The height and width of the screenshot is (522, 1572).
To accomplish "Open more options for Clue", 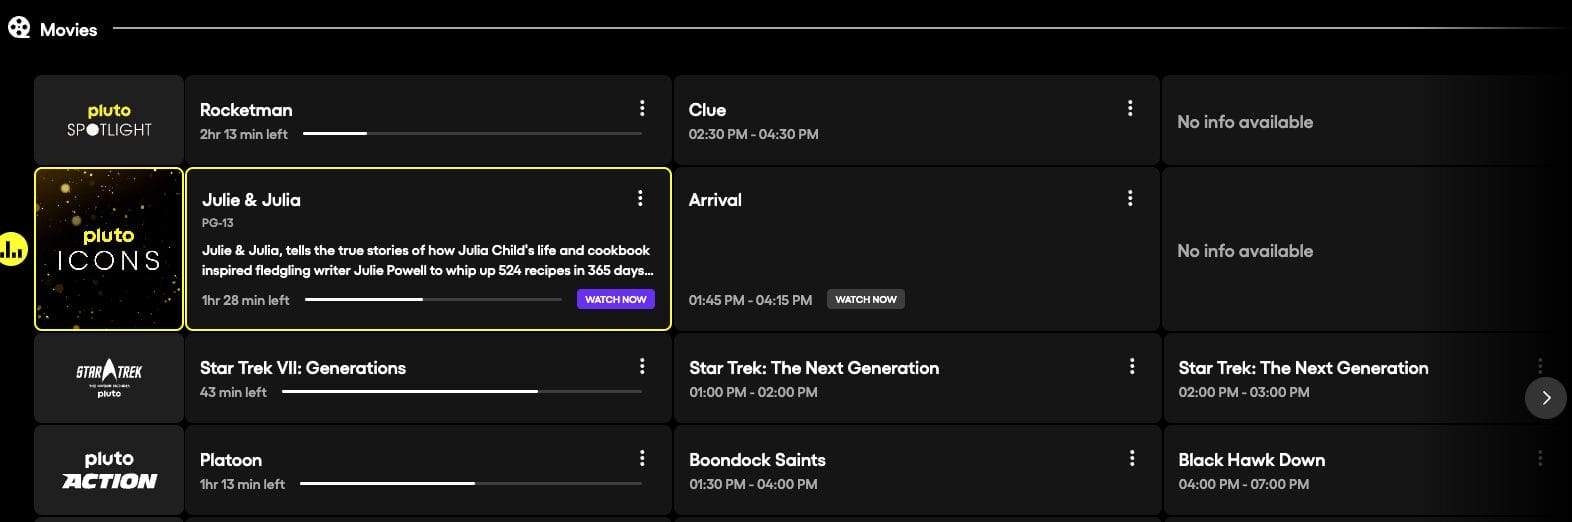I will pyautogui.click(x=1130, y=108).
